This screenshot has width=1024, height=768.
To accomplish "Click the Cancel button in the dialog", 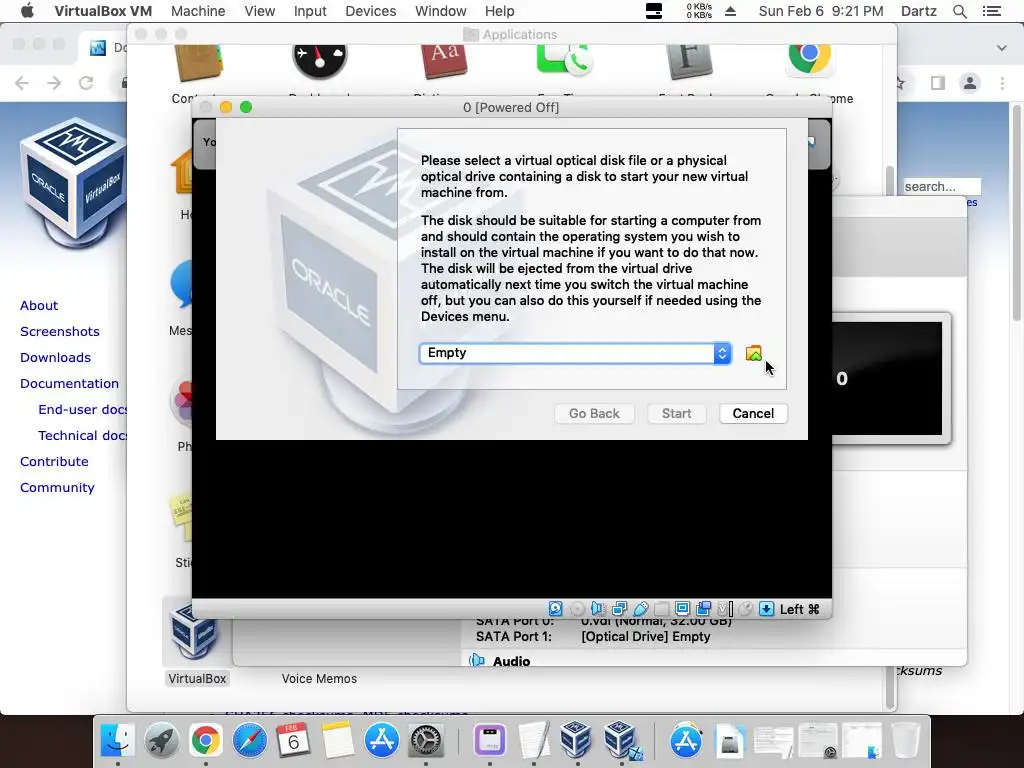I will [753, 413].
